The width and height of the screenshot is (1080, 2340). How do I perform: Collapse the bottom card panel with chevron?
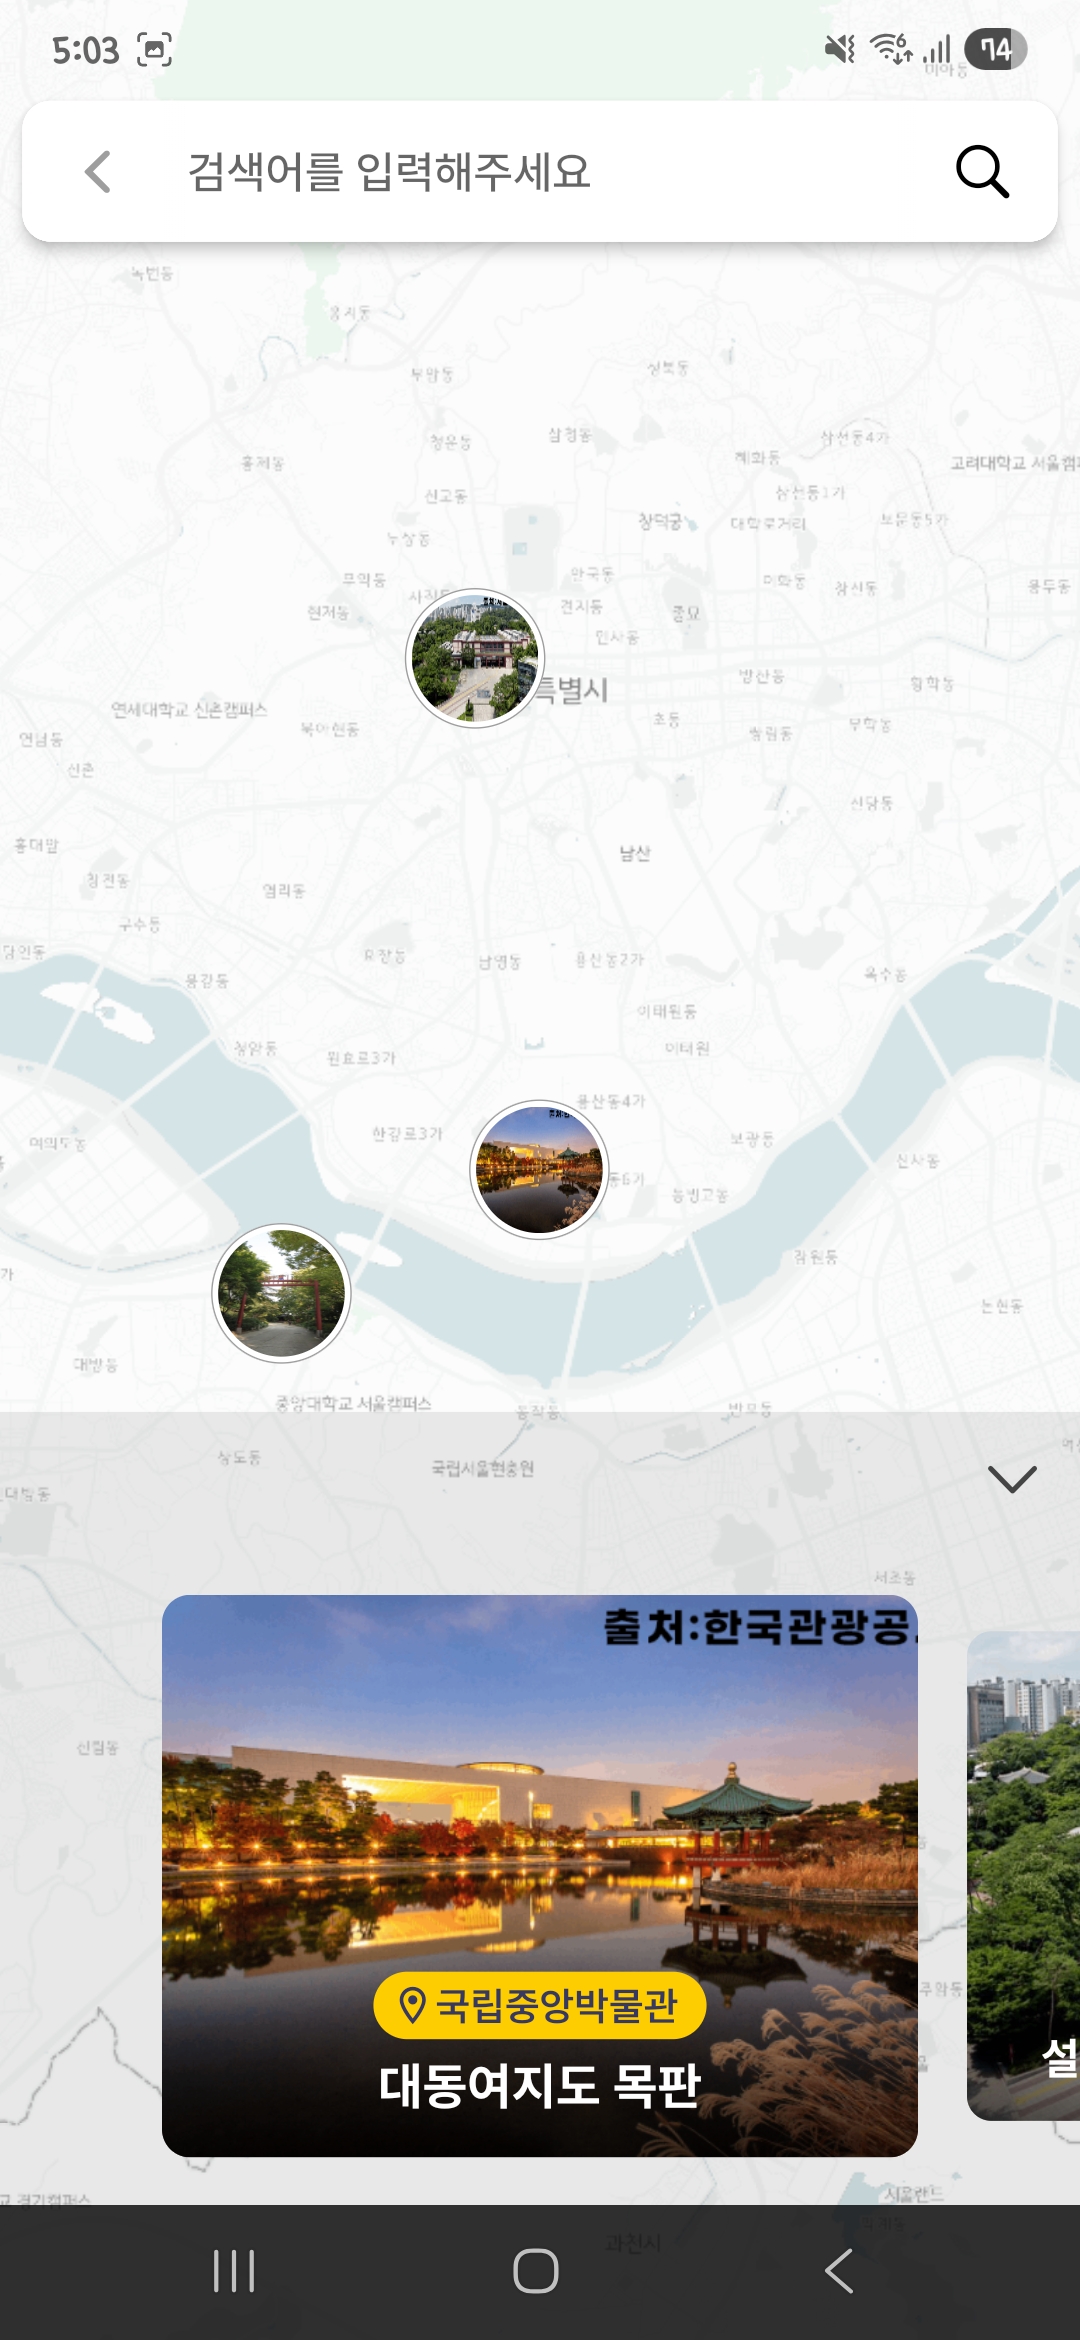pyautogui.click(x=1012, y=1479)
